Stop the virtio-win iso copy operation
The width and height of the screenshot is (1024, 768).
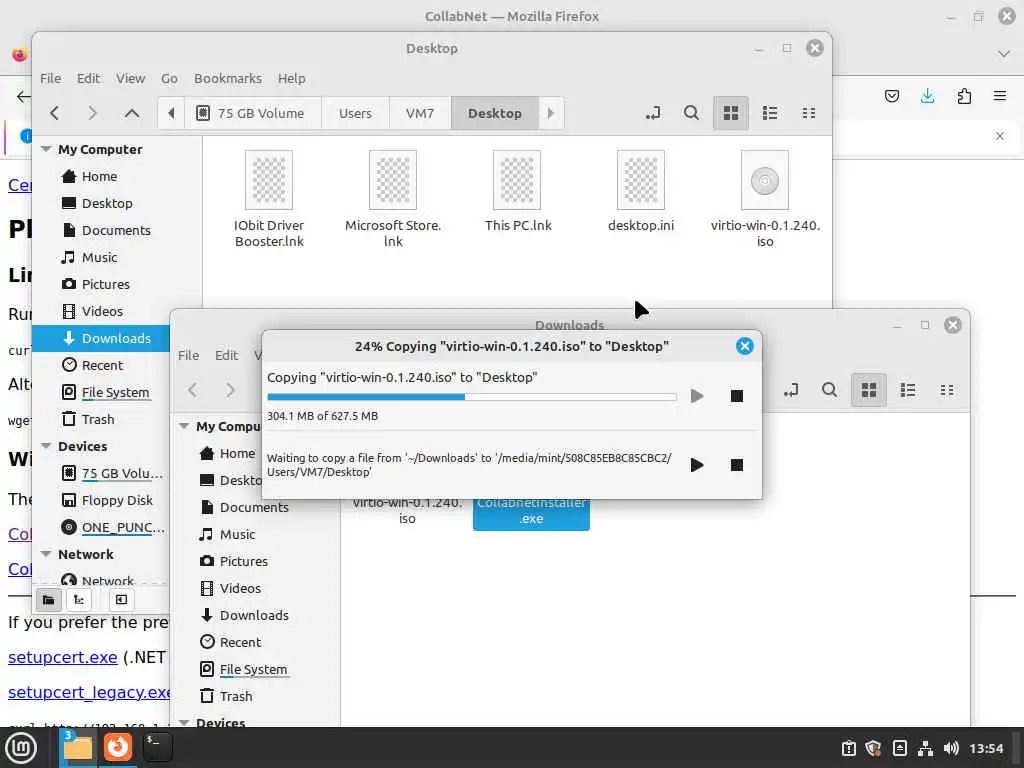(737, 396)
